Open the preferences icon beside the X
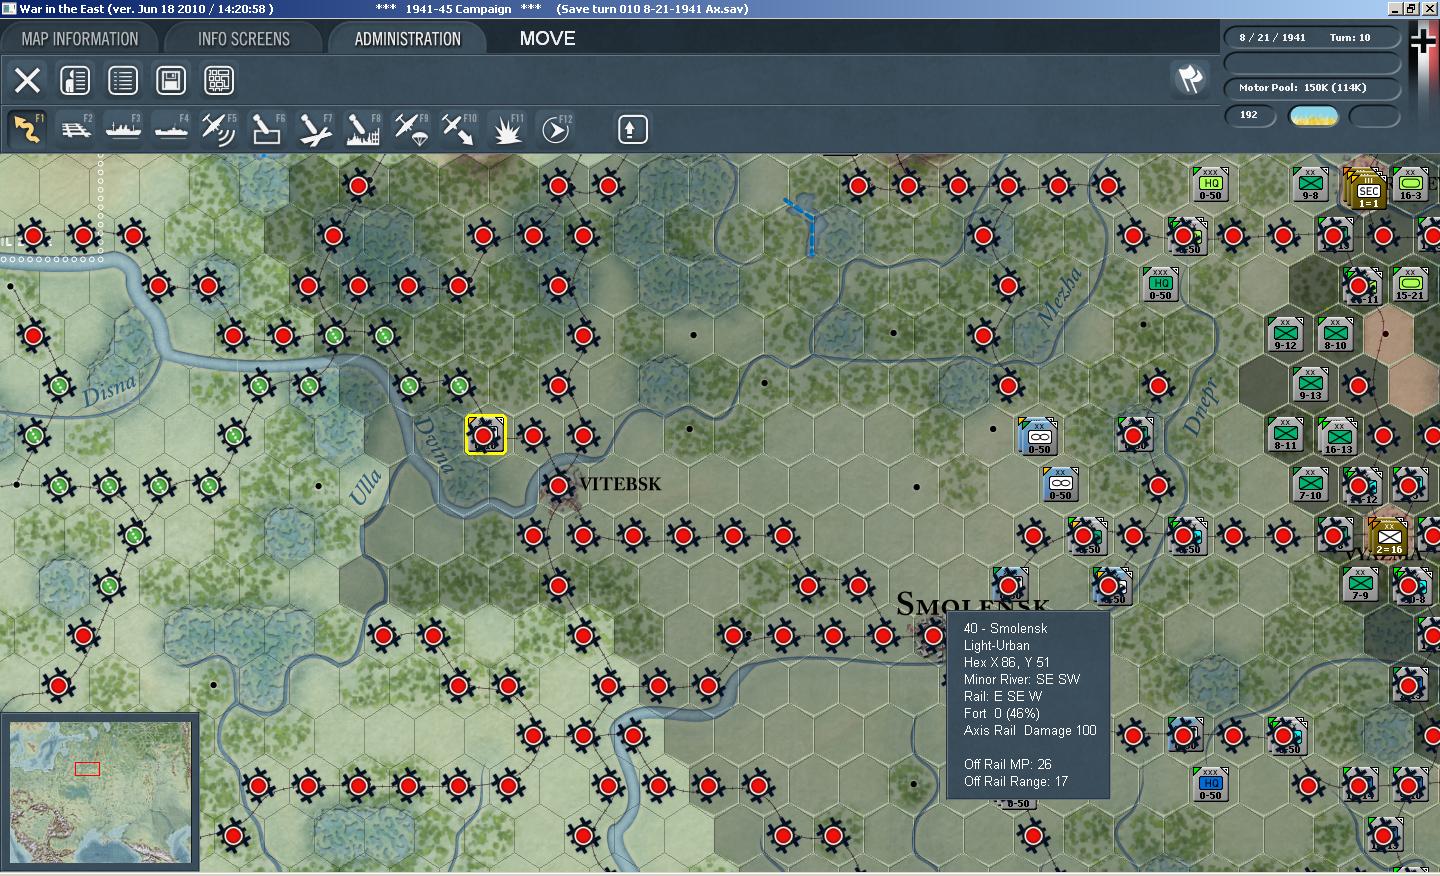Screen dimensions: 1440x876 pos(75,80)
